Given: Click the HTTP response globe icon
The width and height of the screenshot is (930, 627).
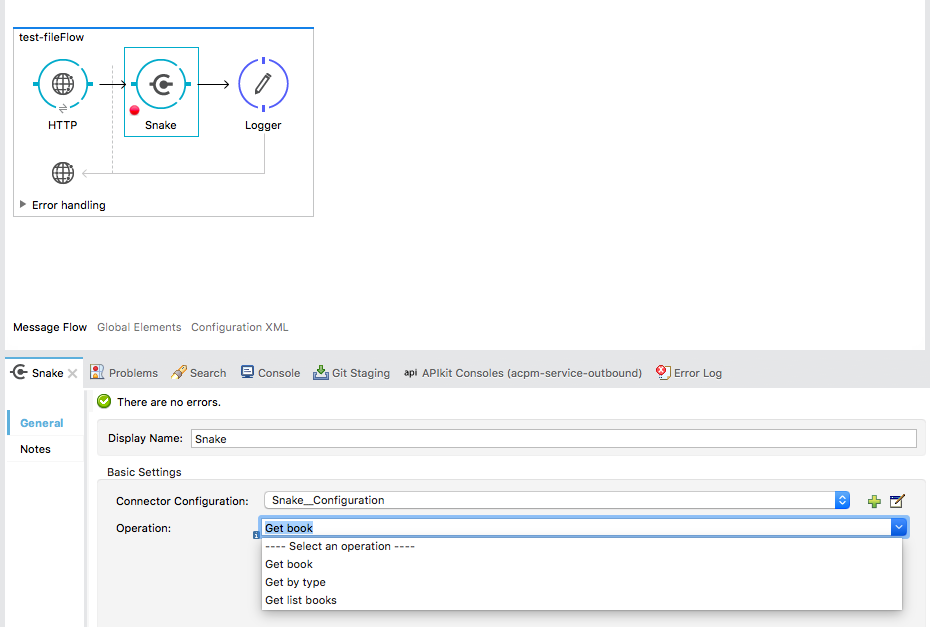Looking at the screenshot, I should click(x=63, y=173).
